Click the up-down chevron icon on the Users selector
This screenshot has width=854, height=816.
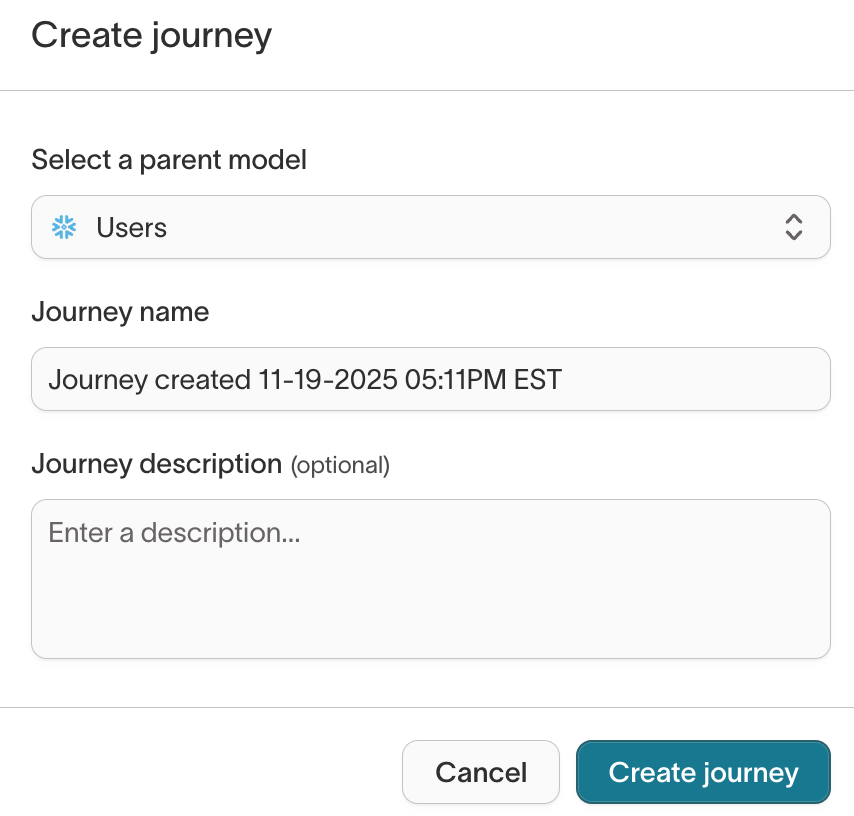coord(793,227)
